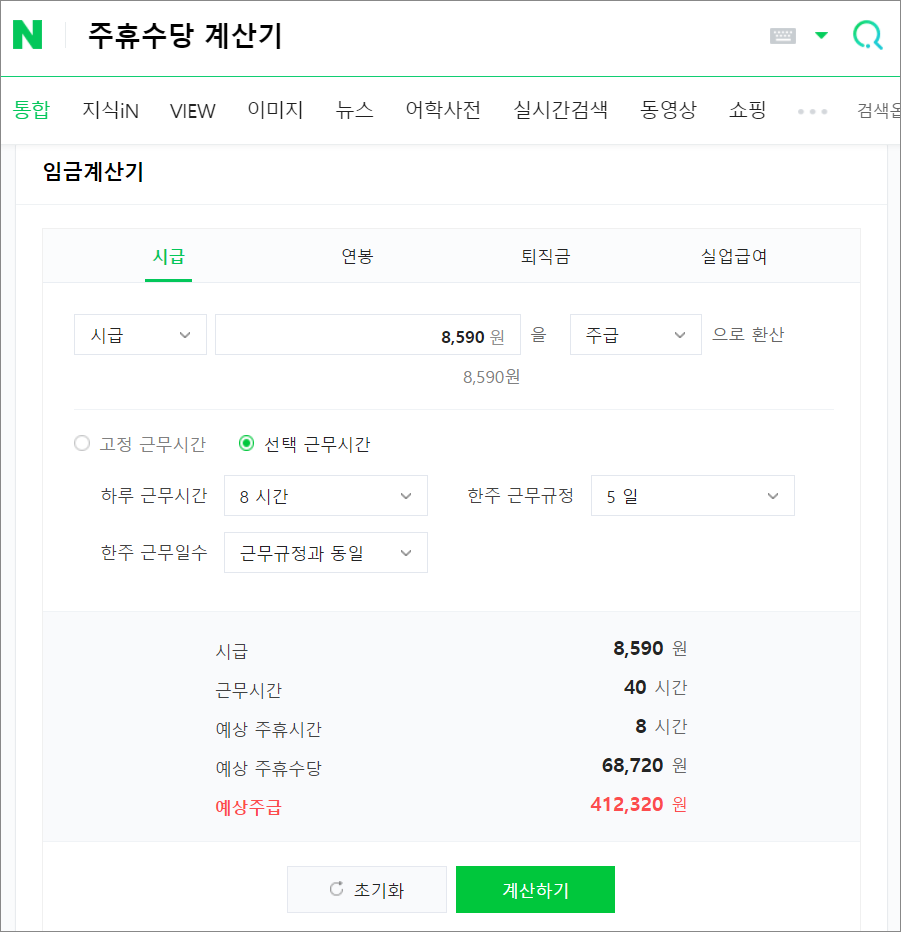Open the 시급 wage type dropdown
This screenshot has width=901, height=932.
click(139, 334)
